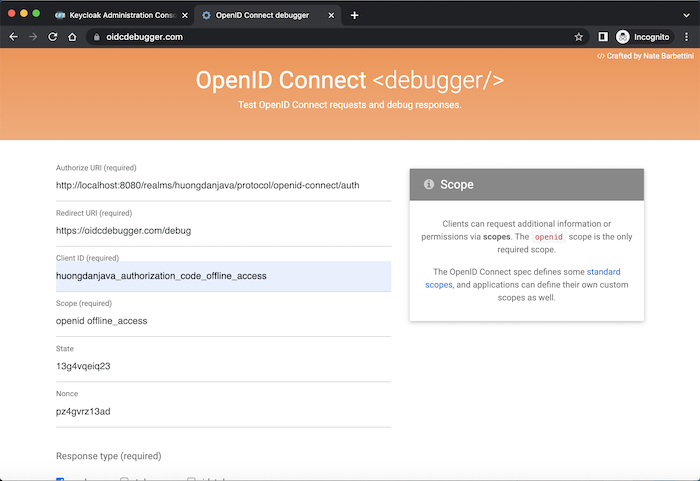
Task: Focus the oidcdebugger.com address bar
Action: 339,37
